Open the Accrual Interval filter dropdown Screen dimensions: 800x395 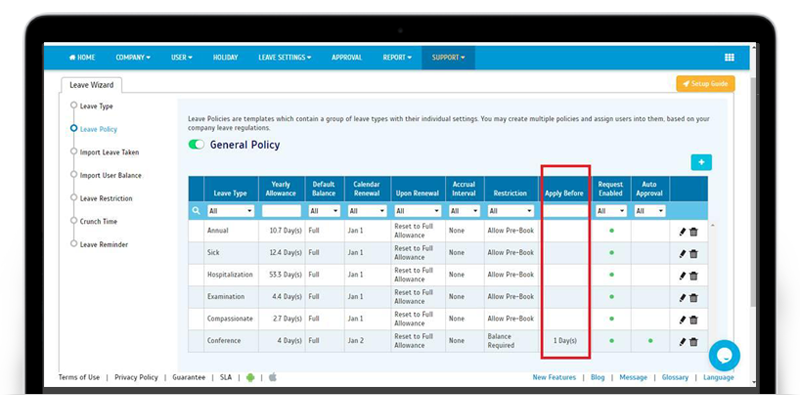[x=464, y=211]
